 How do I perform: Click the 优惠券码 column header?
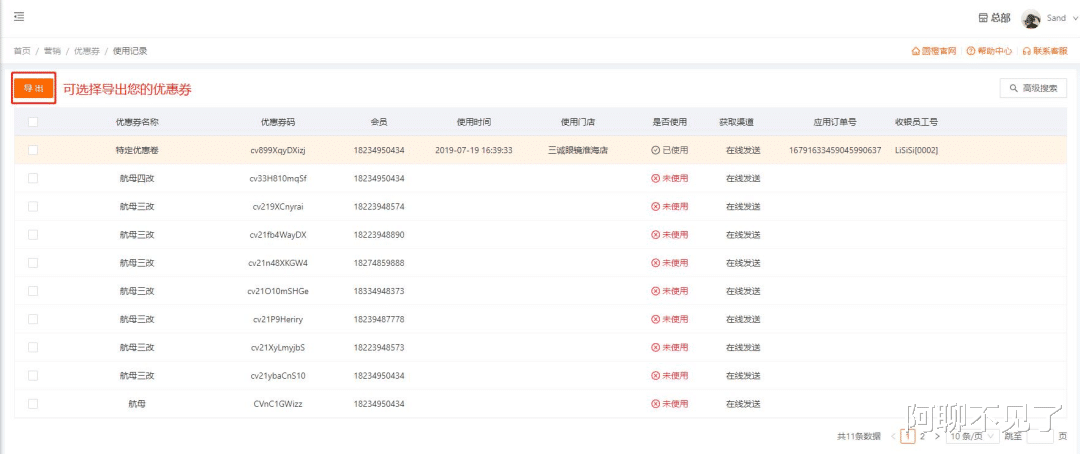pyautogui.click(x=278, y=122)
